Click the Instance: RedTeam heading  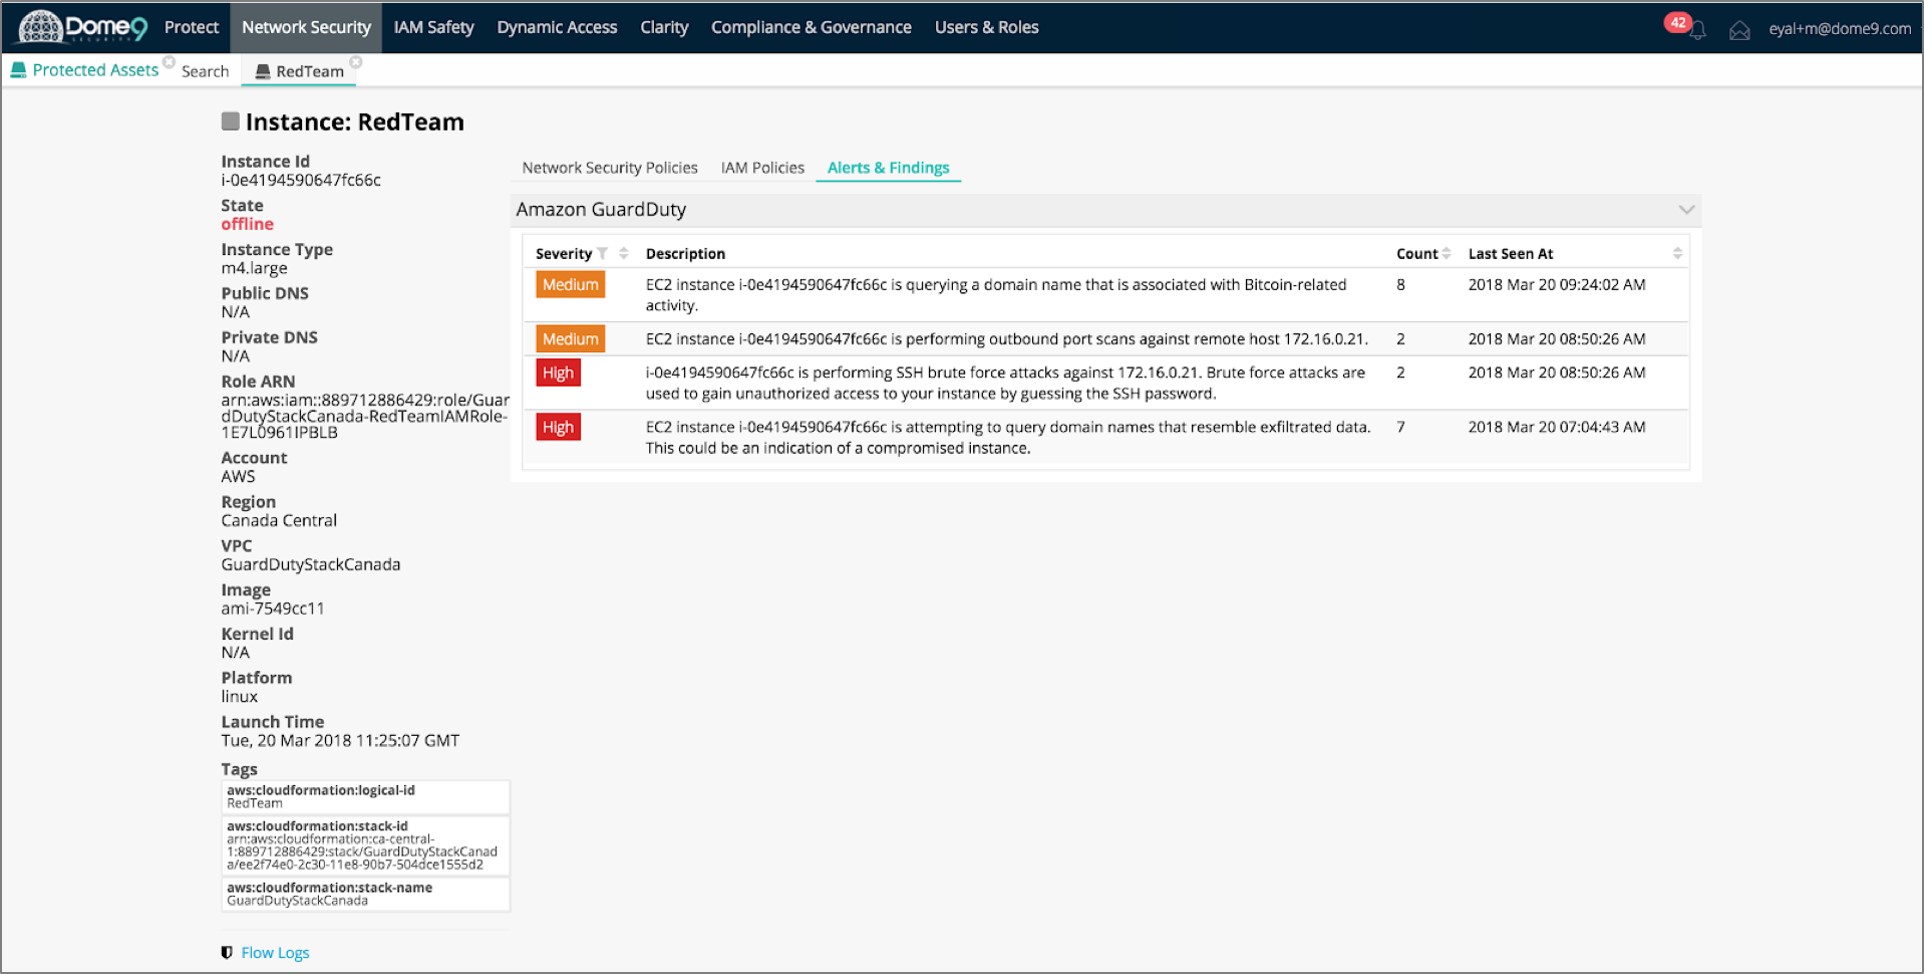coord(355,122)
